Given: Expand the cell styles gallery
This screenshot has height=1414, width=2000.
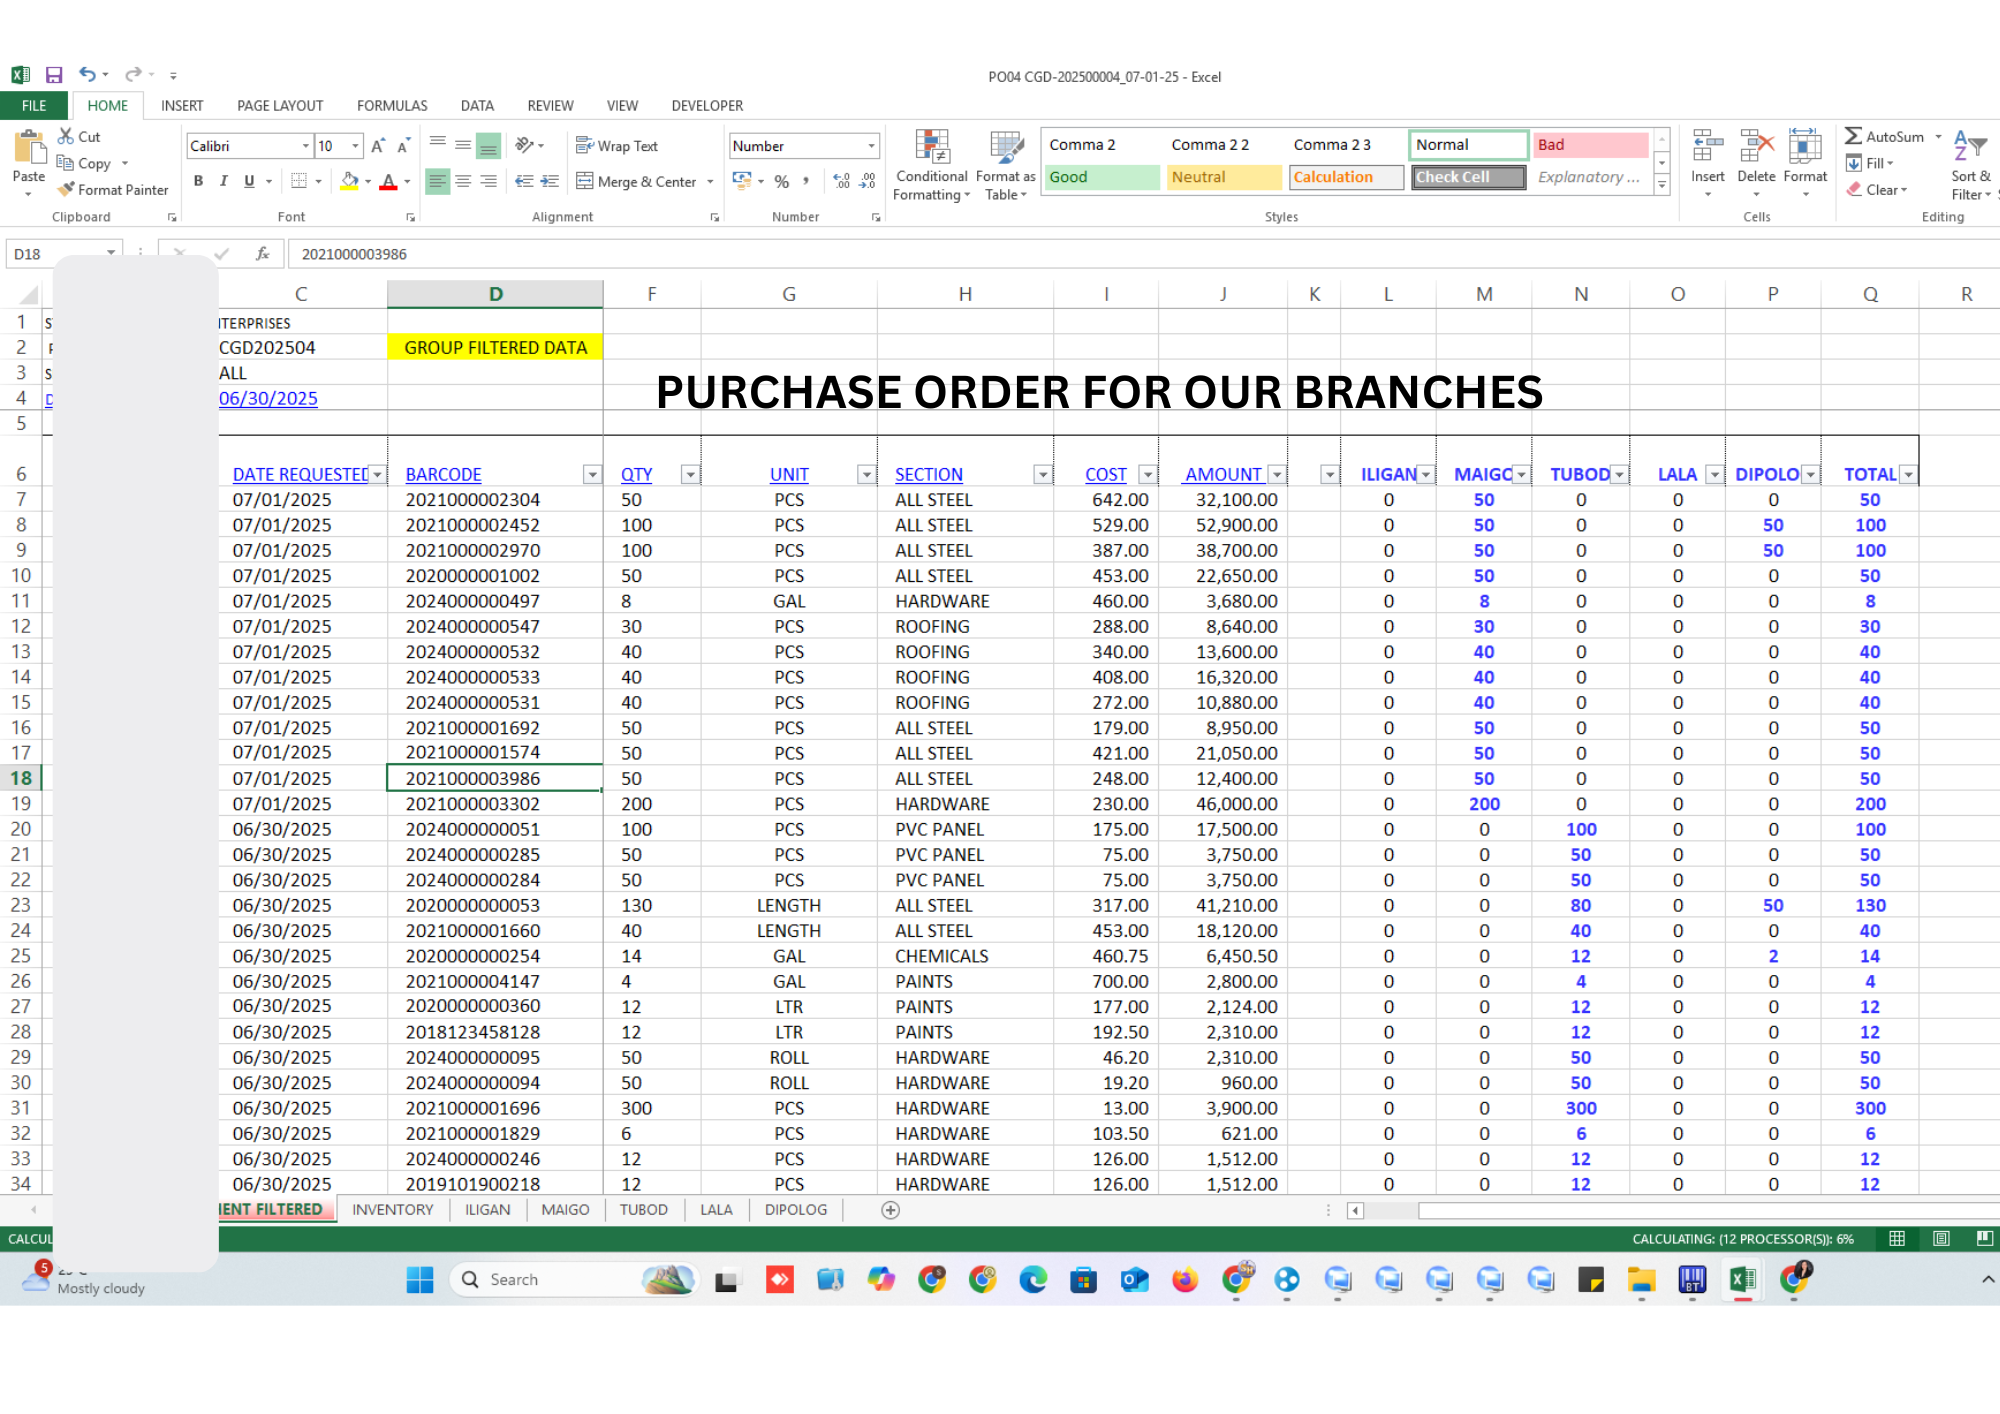Looking at the screenshot, I should coord(1662,185).
